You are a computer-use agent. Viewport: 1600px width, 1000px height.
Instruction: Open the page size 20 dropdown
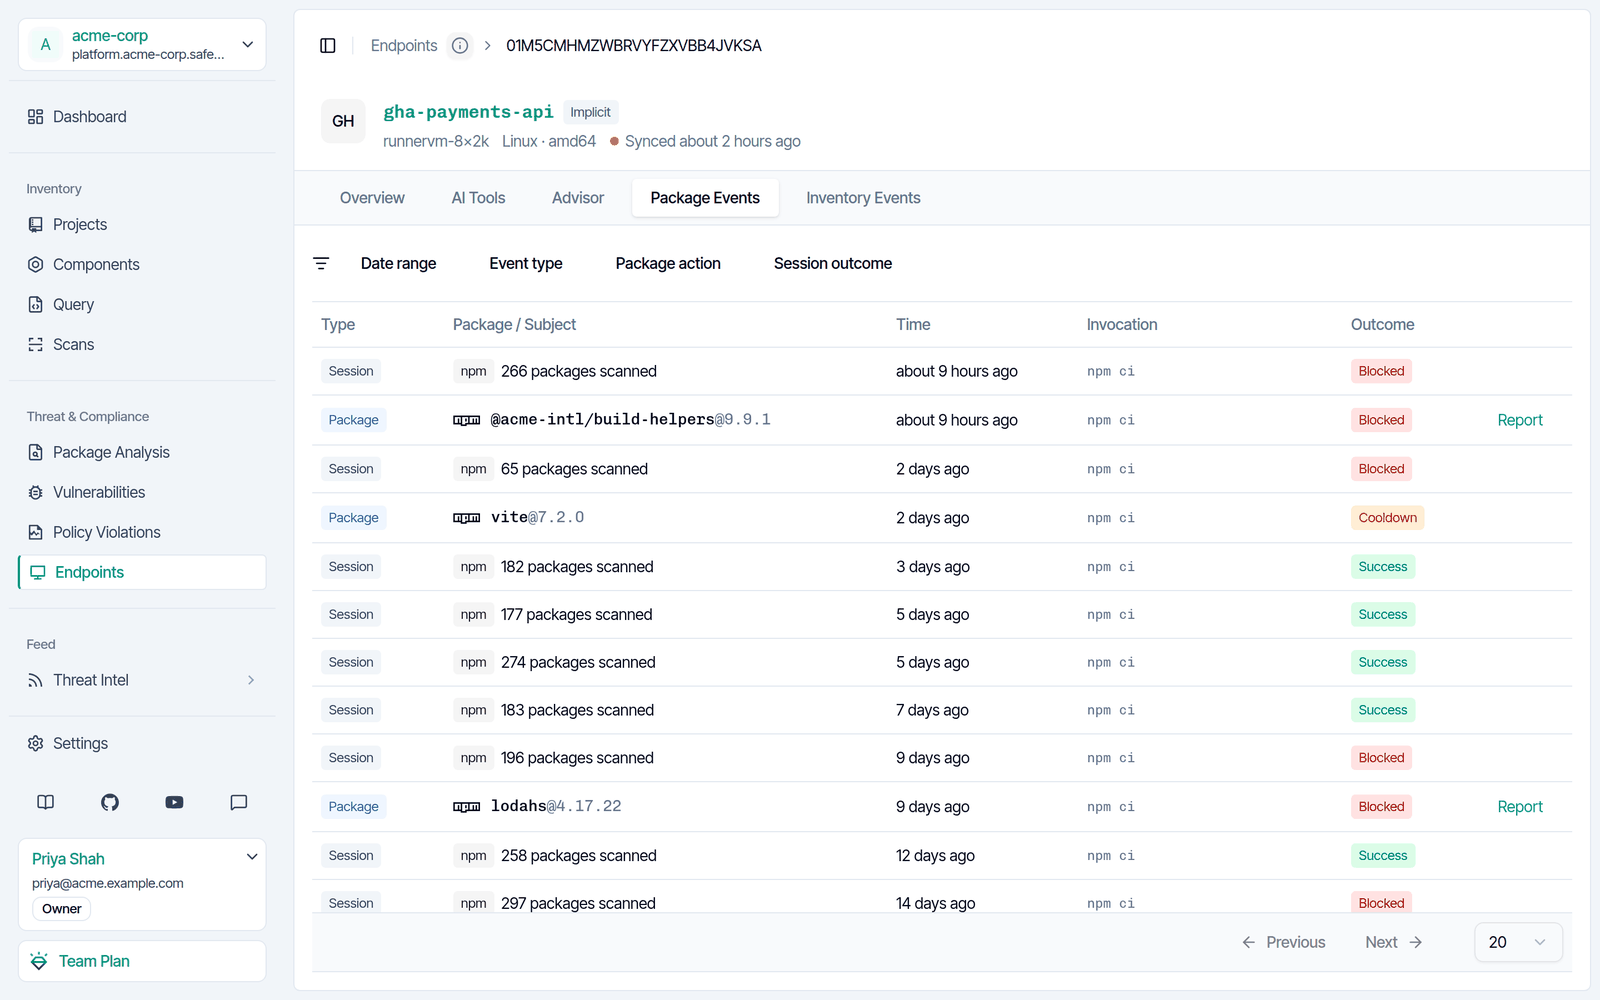click(x=1518, y=943)
